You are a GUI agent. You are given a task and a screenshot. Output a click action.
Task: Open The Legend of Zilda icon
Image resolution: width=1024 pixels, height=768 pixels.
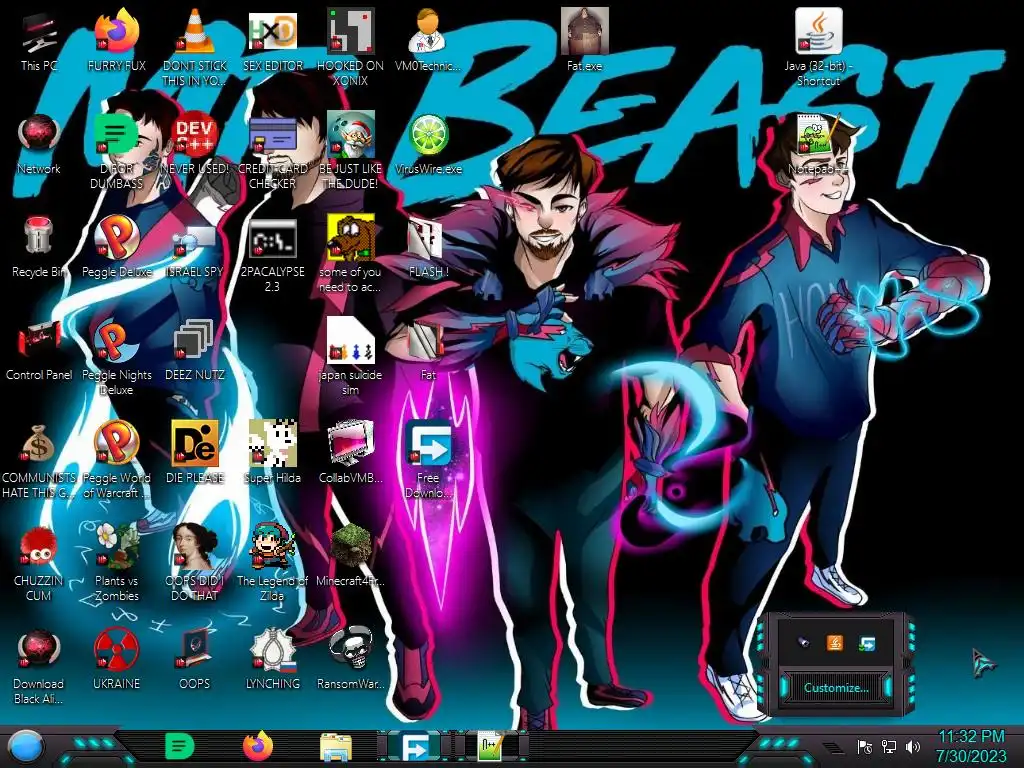[272, 563]
